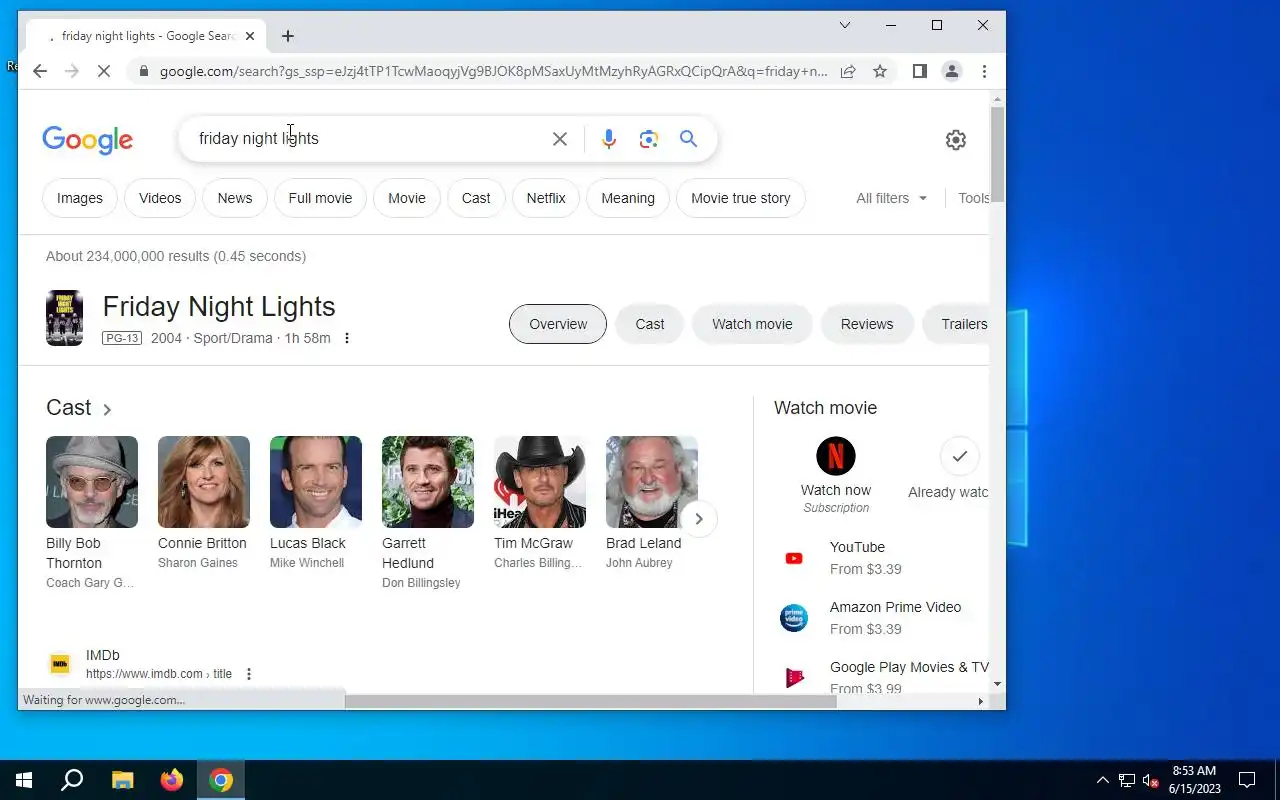Click the Friday Night Lights poster thumbnail
Viewport: 1280px width, 800px height.
point(64,318)
